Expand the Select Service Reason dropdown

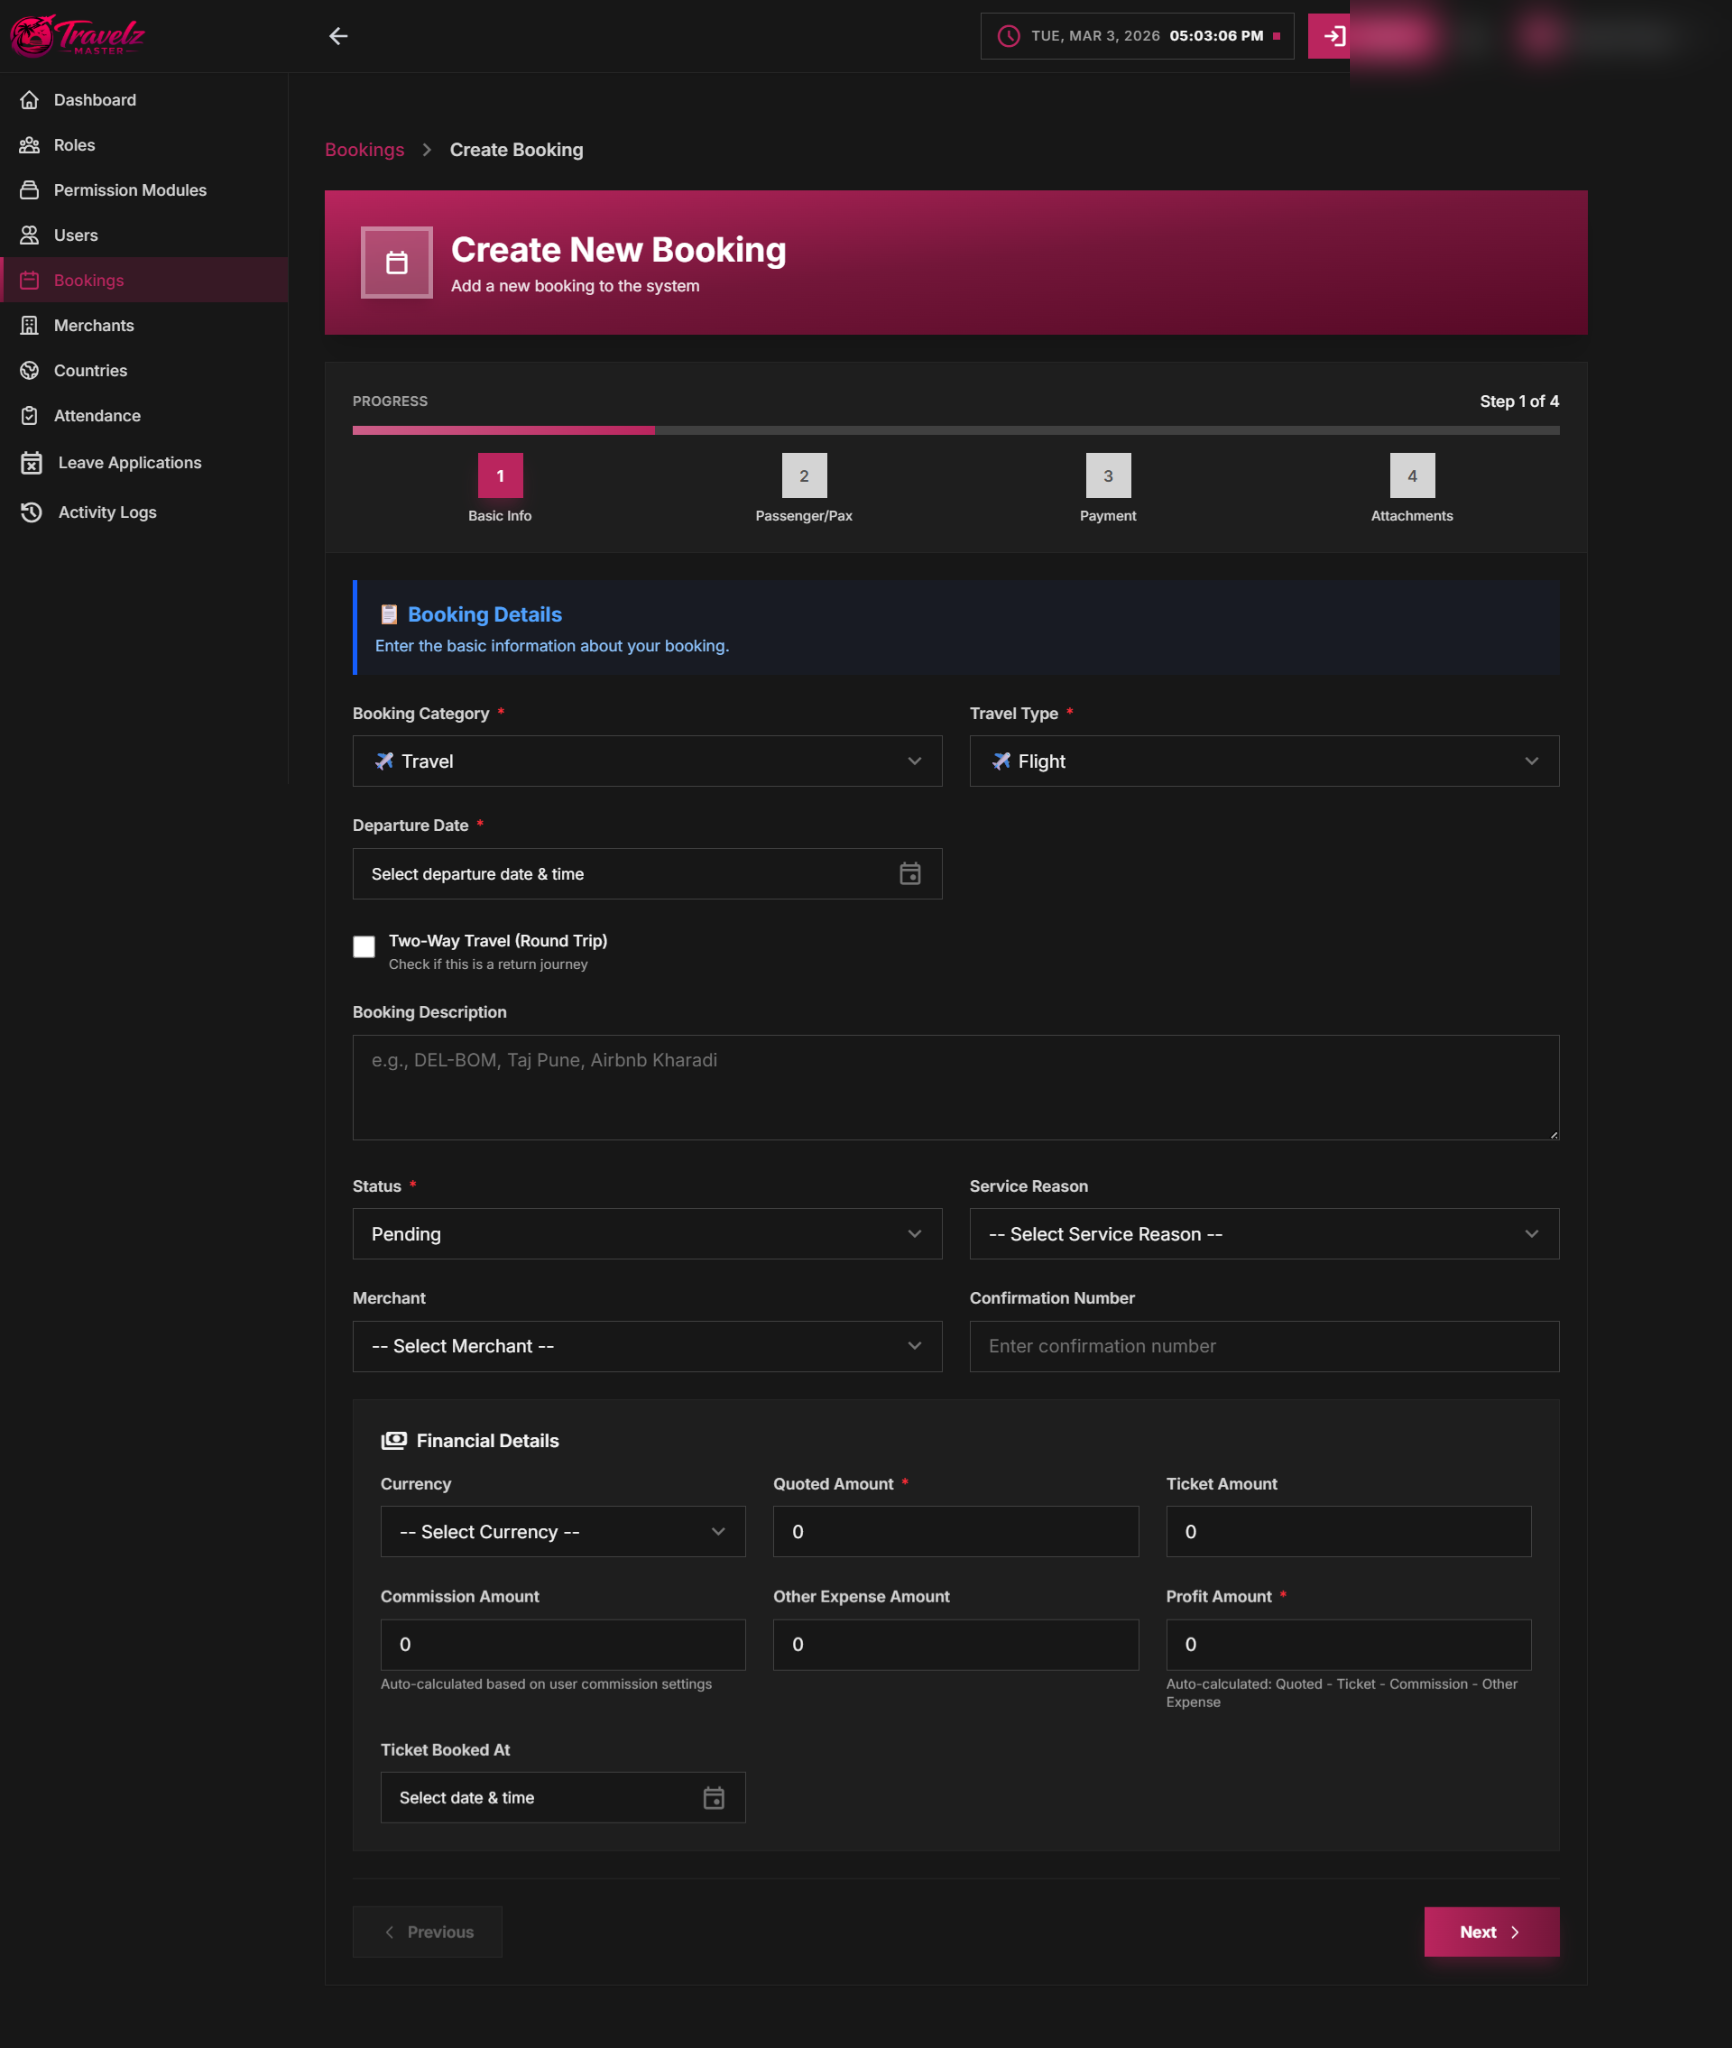point(1264,1234)
